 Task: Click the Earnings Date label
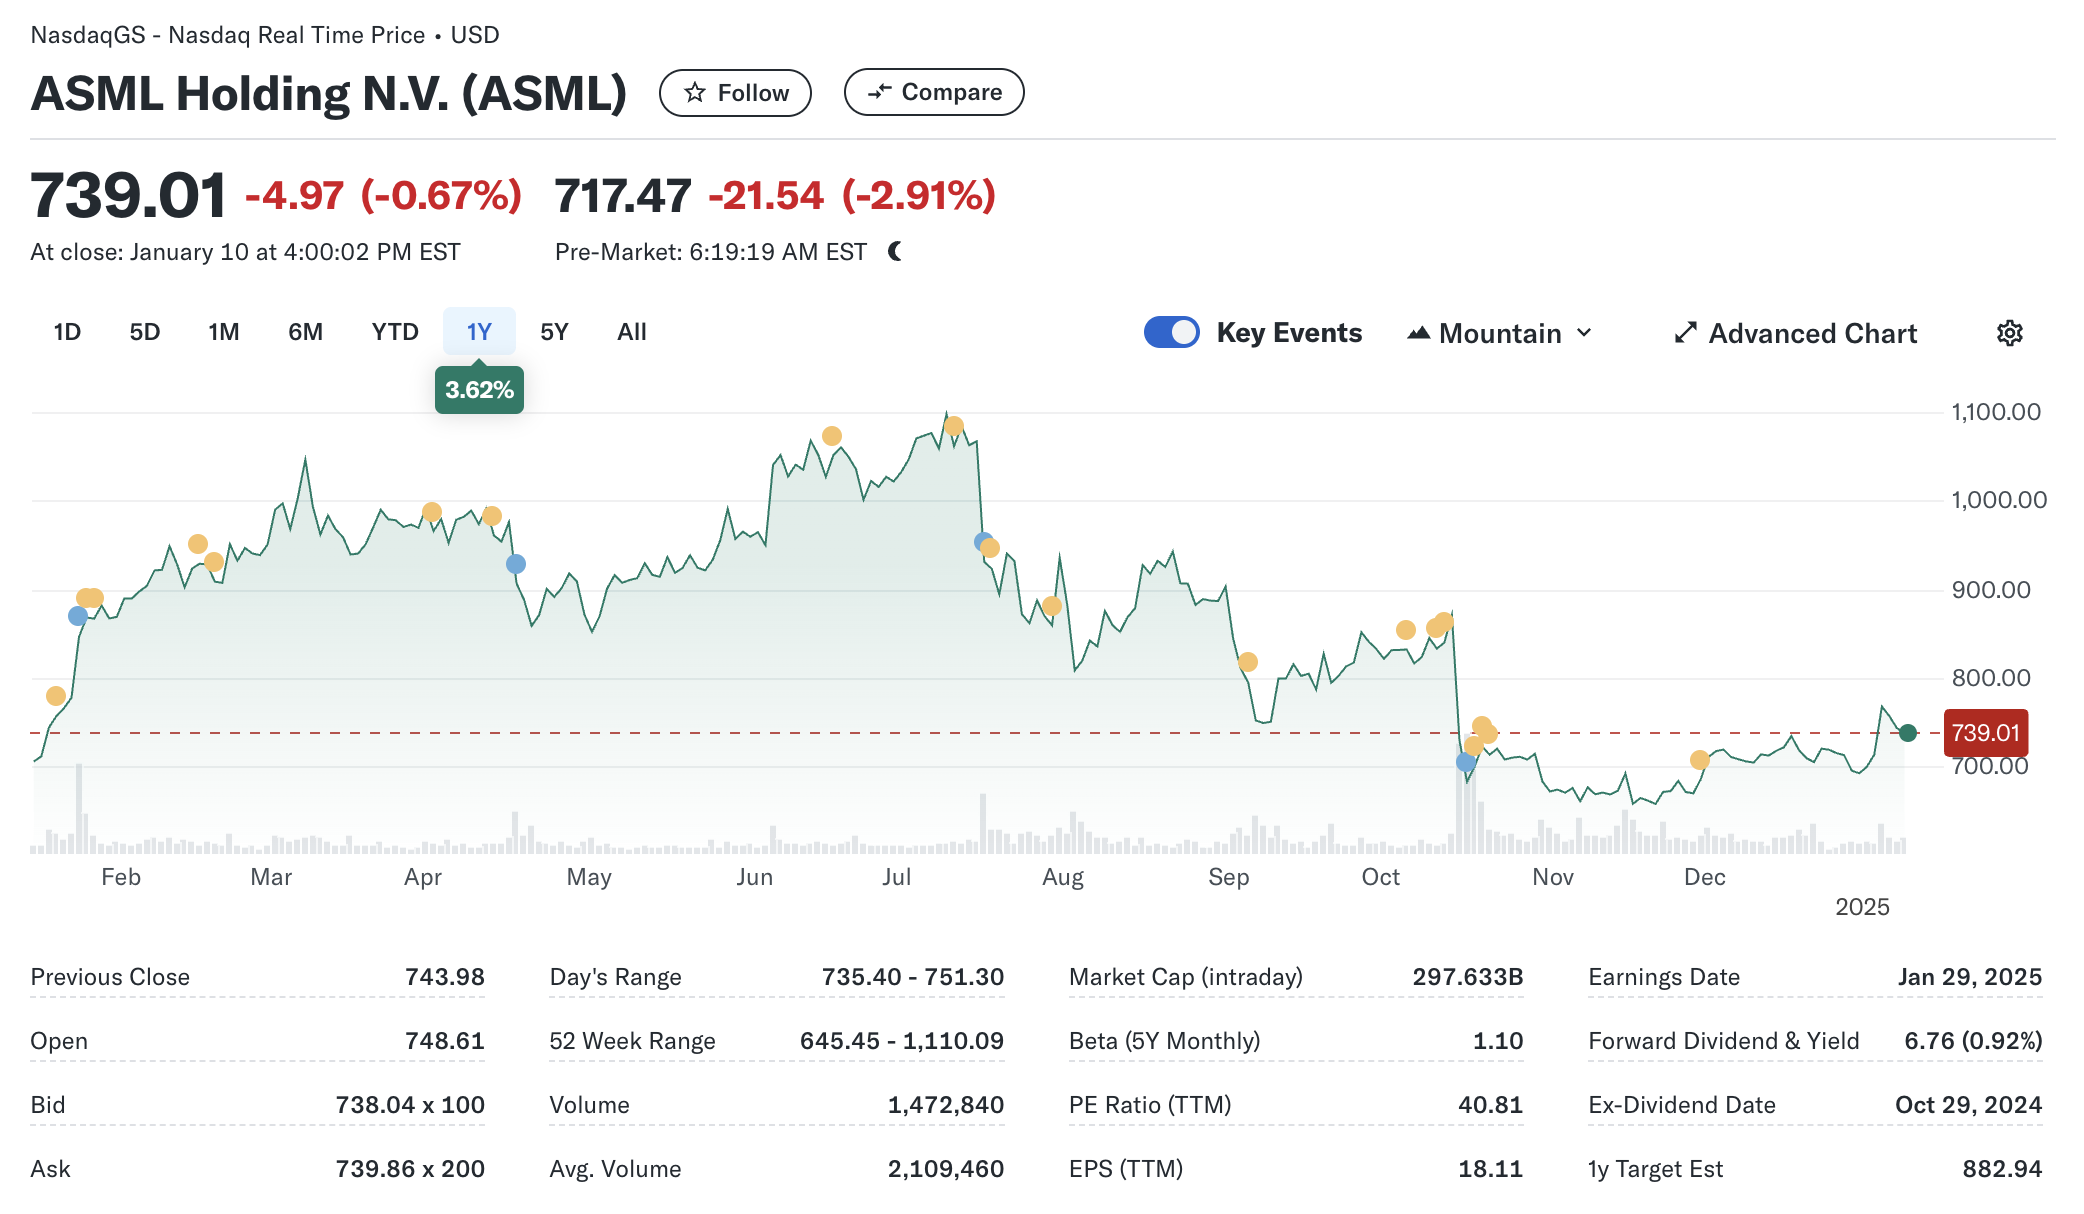coord(1664,977)
